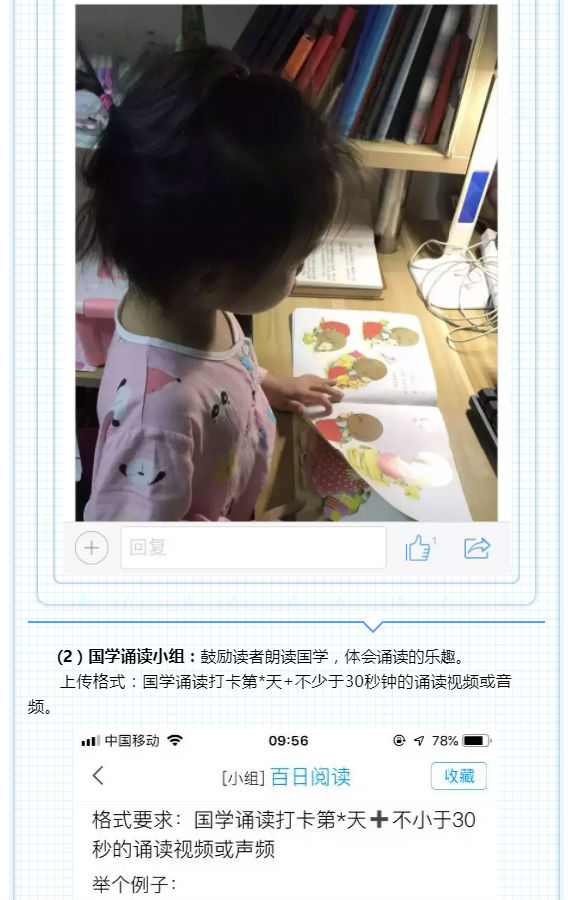Open the 百日阅读 group title link
568x900 pixels.
click(310, 777)
